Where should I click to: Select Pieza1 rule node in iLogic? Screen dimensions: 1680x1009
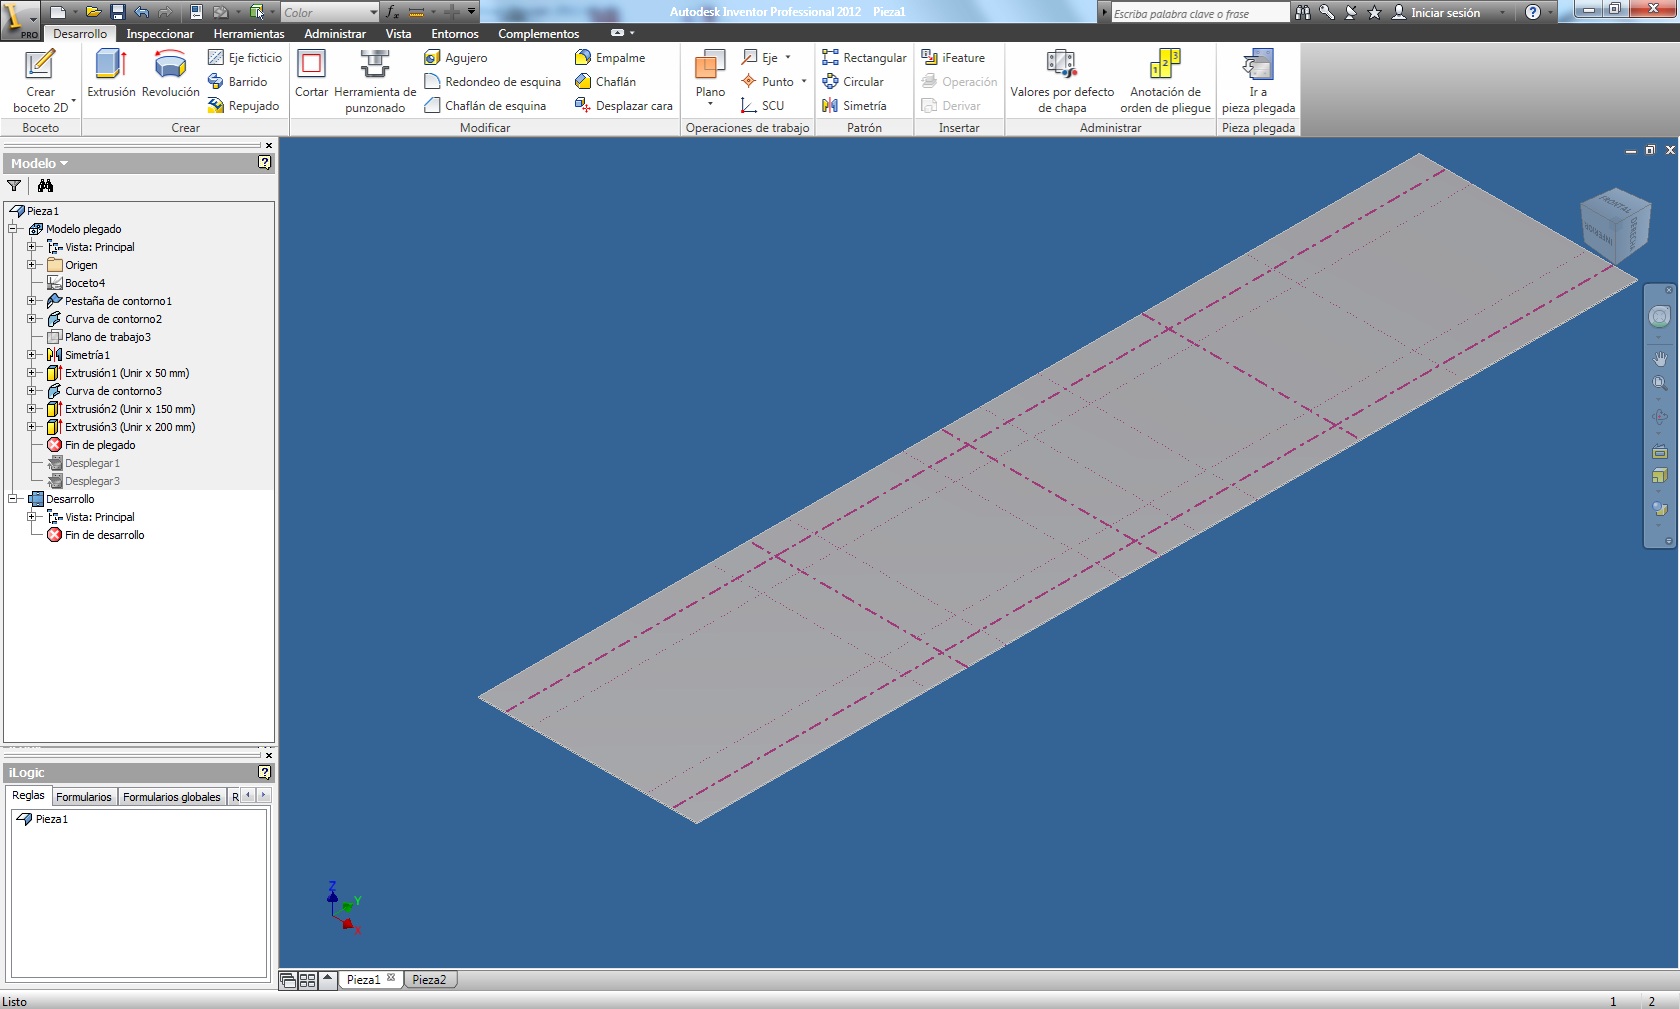point(43,819)
